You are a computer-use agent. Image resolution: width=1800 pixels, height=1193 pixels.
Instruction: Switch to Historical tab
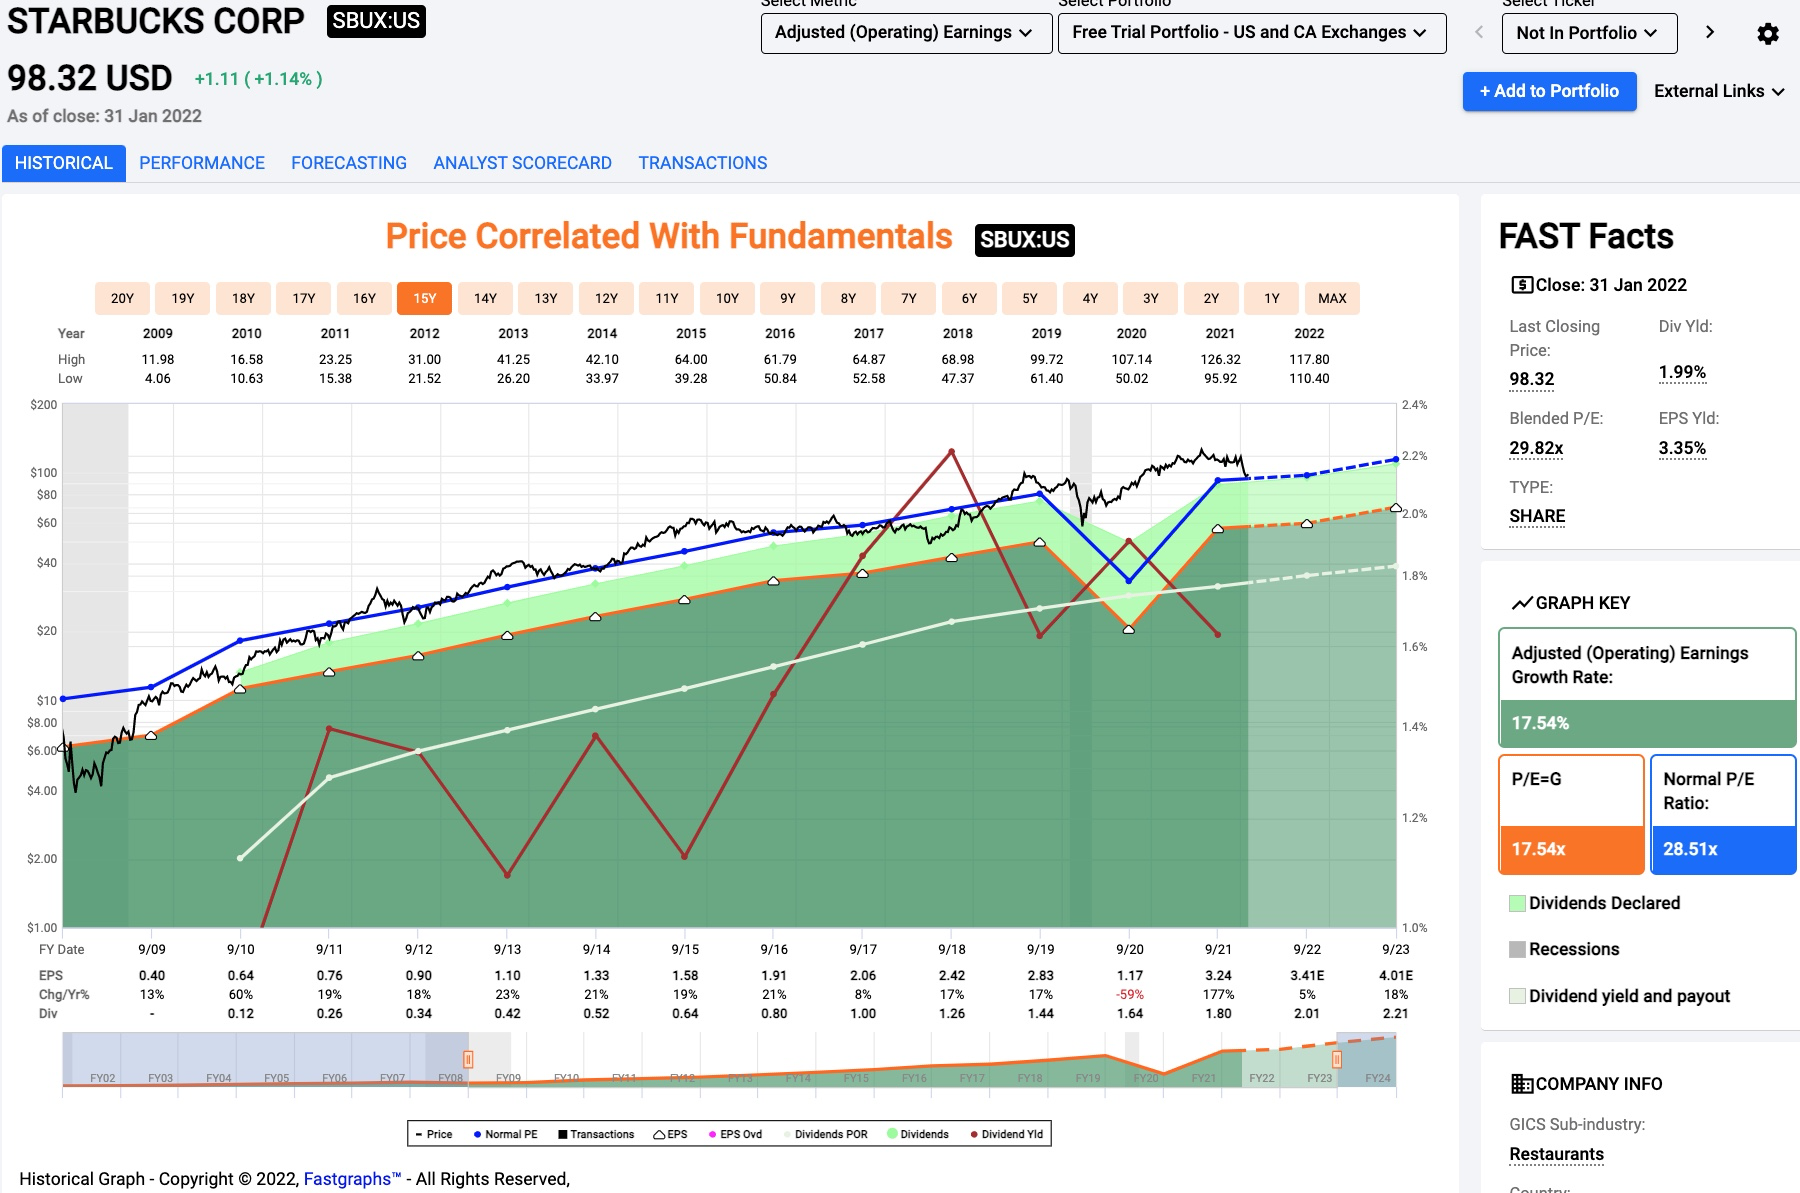click(x=64, y=163)
